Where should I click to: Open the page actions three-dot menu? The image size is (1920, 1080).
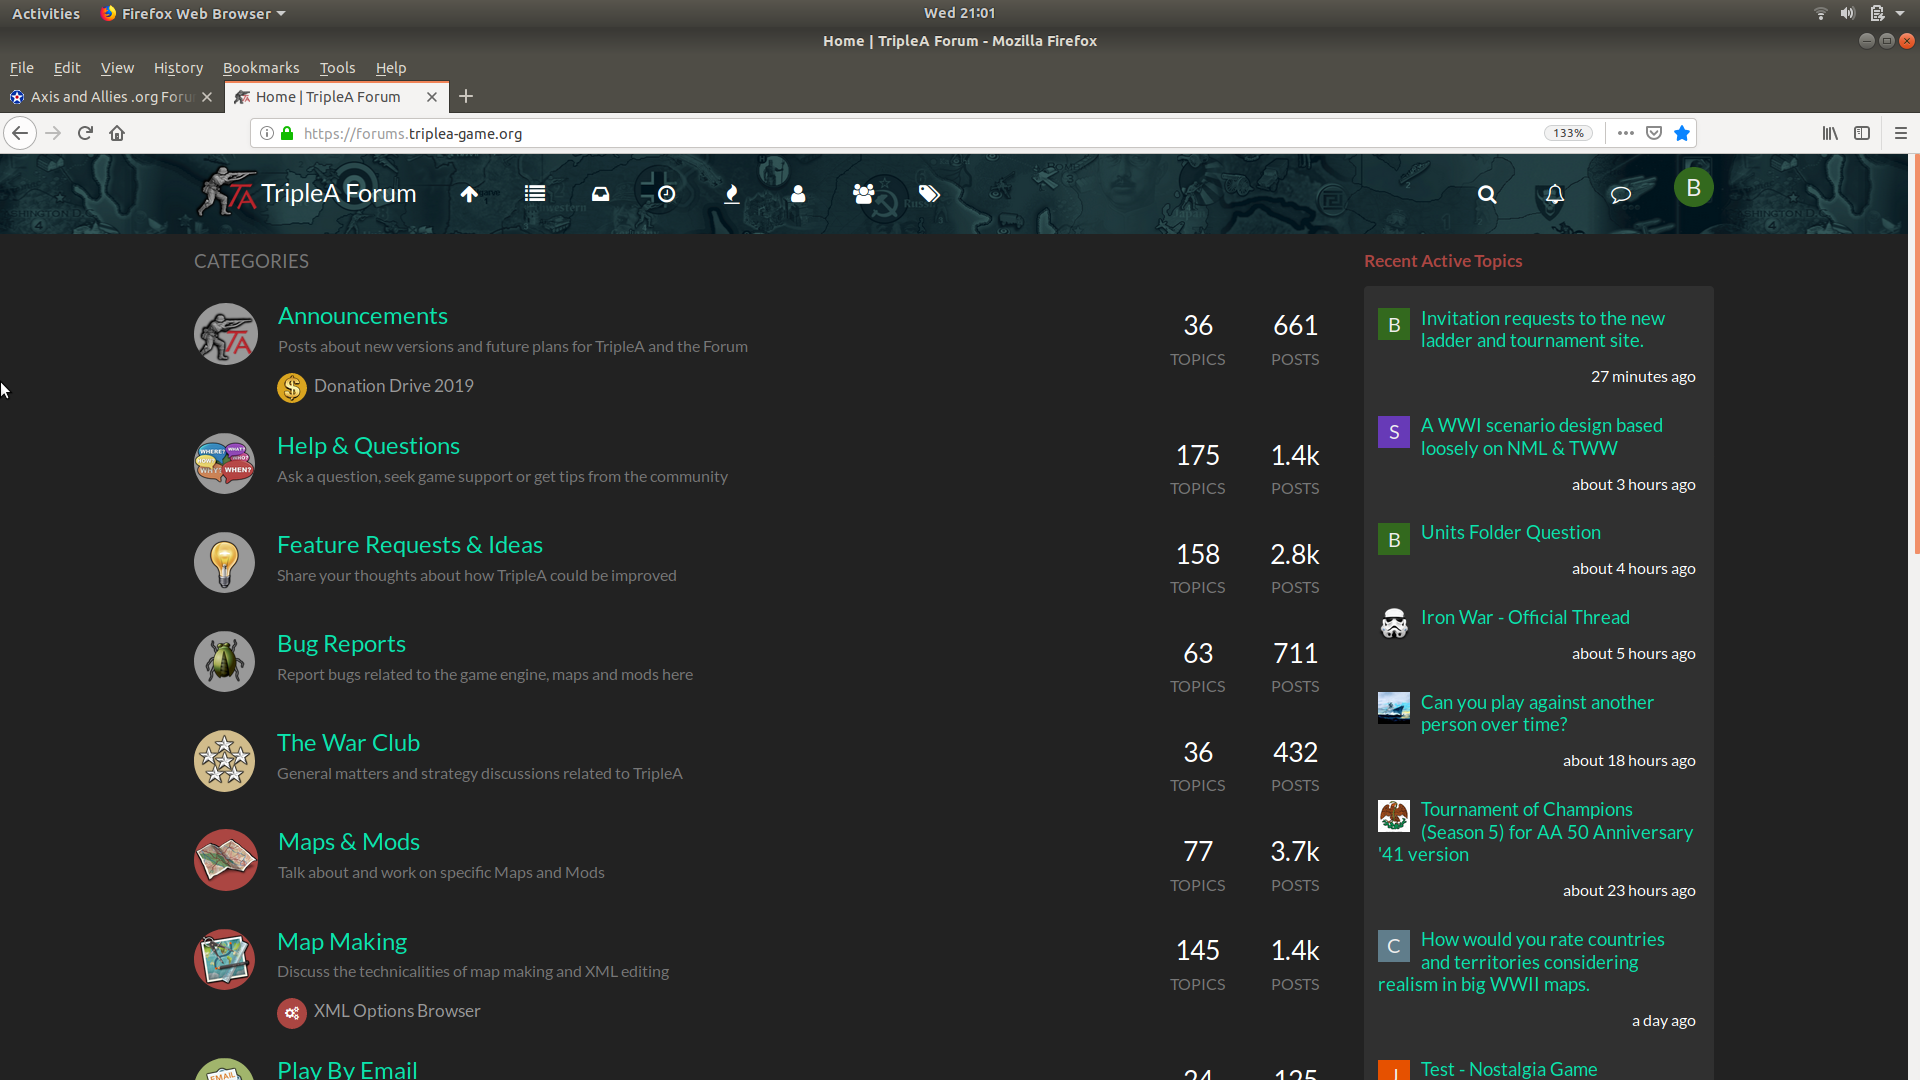pos(1626,133)
